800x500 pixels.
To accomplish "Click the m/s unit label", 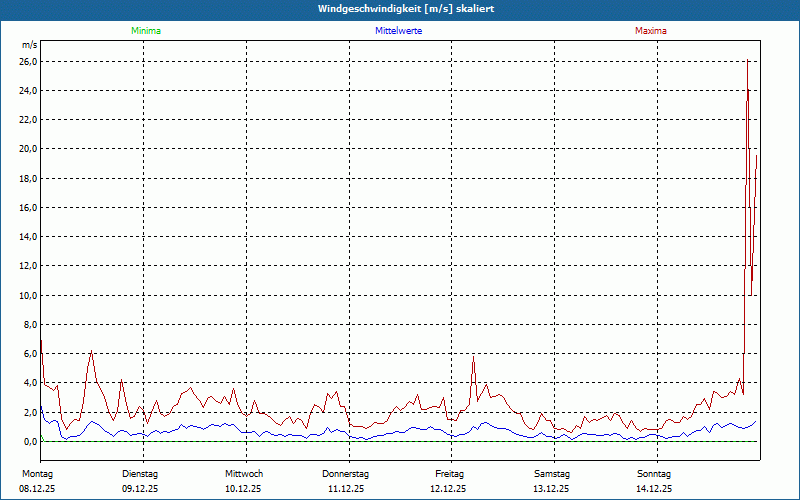I will (x=29, y=46).
